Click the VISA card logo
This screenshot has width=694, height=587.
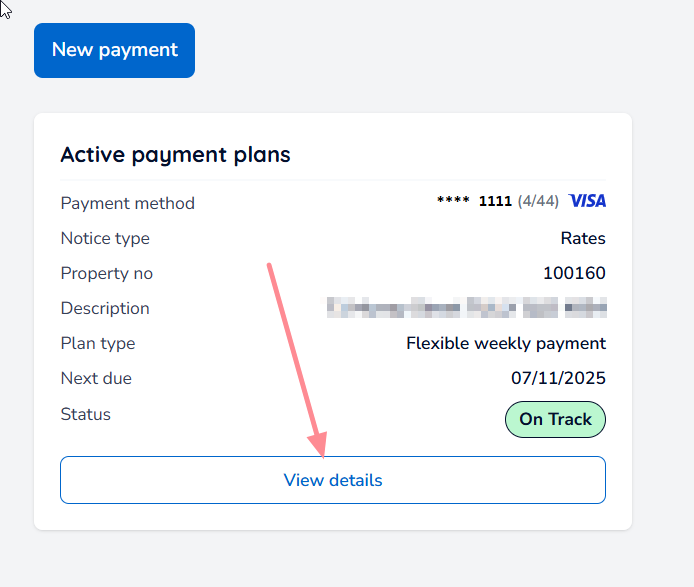click(x=587, y=201)
